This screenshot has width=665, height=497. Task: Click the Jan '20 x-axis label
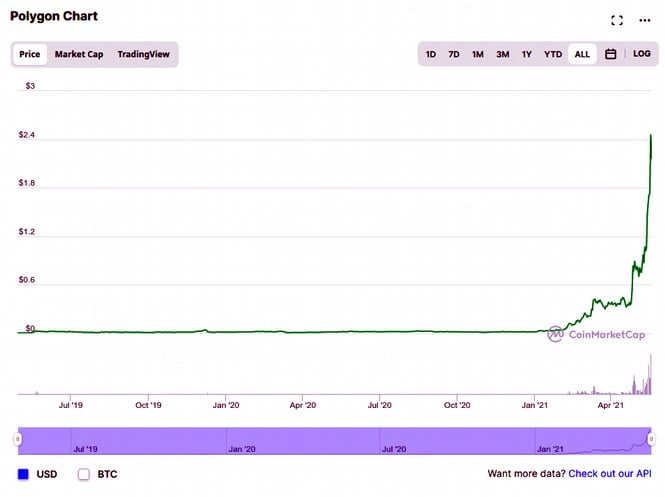coord(226,405)
